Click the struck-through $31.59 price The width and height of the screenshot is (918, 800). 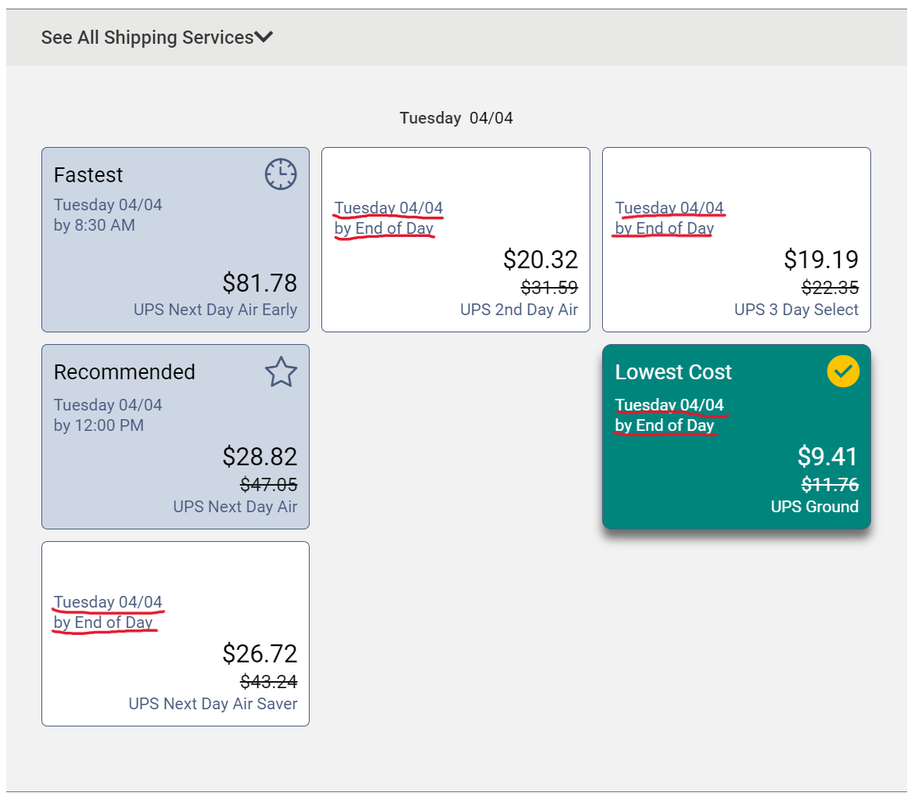point(549,288)
